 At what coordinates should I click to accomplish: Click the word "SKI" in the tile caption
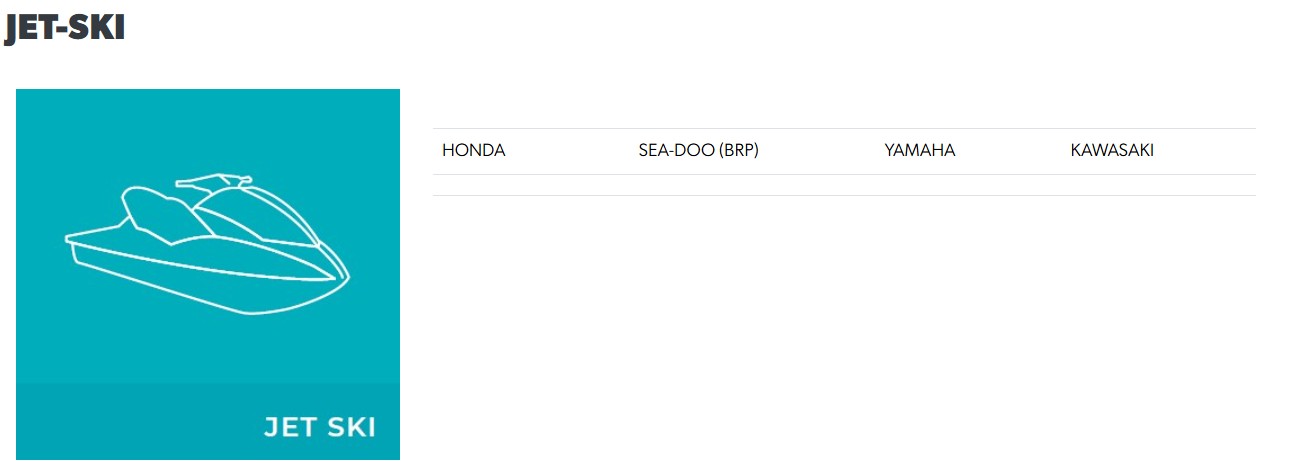pos(349,427)
